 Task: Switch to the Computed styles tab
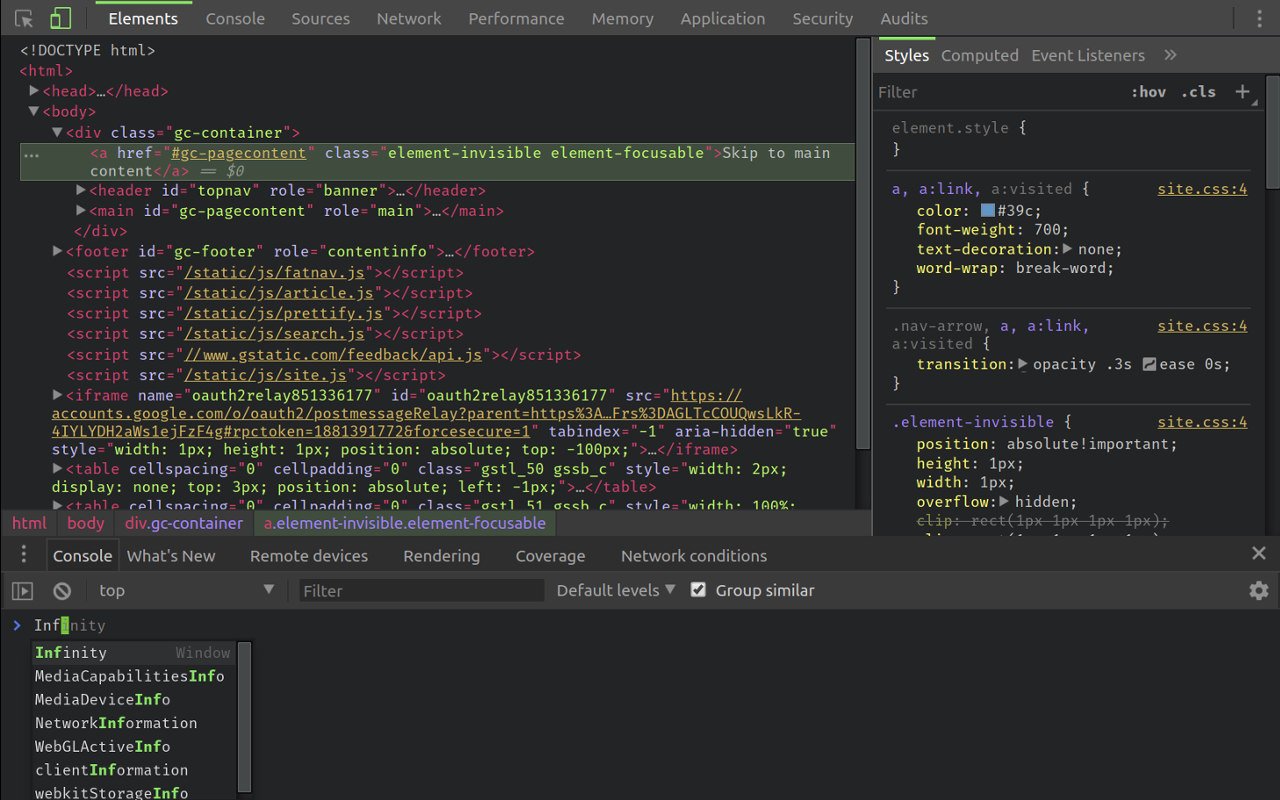click(x=980, y=55)
